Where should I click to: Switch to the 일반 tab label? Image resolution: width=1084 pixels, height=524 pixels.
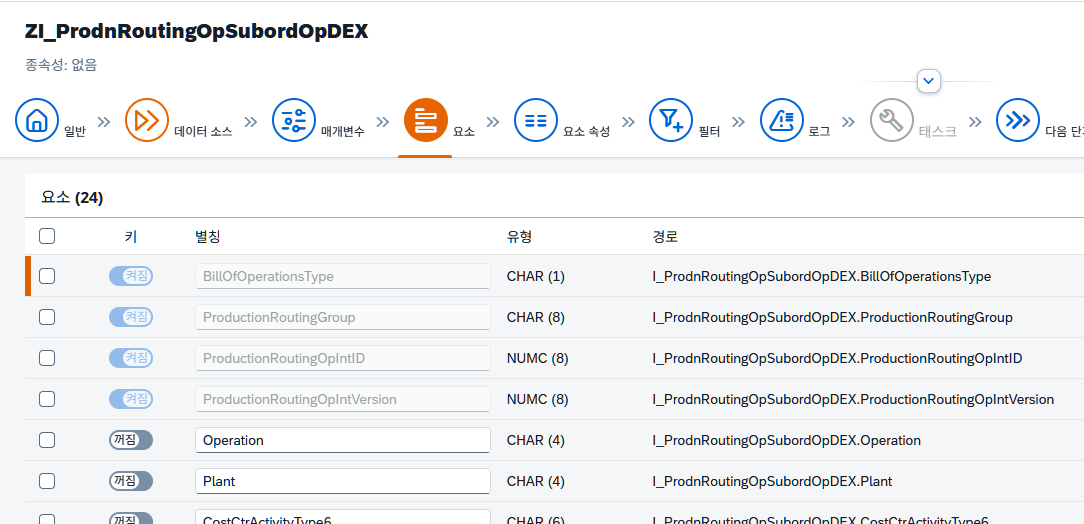point(75,132)
